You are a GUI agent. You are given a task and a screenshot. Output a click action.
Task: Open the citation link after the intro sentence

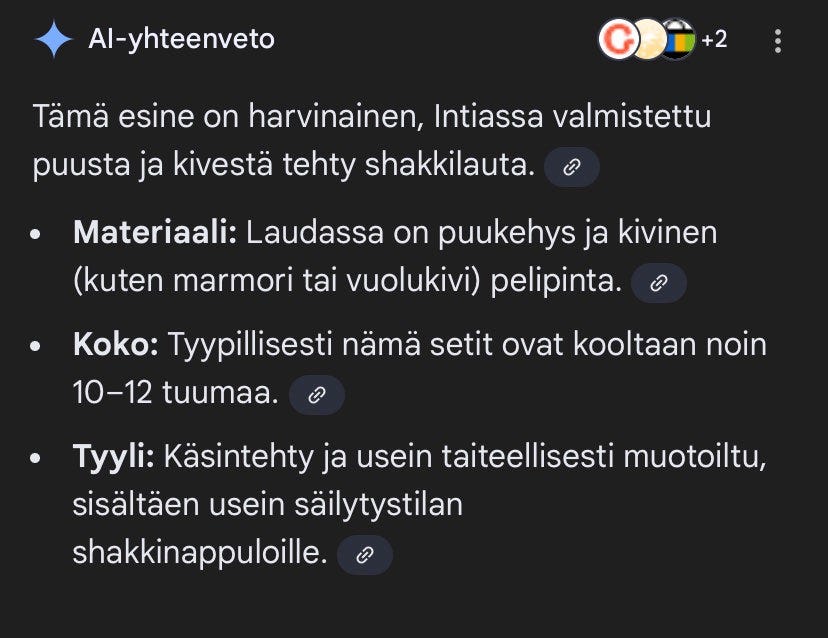coord(570,167)
